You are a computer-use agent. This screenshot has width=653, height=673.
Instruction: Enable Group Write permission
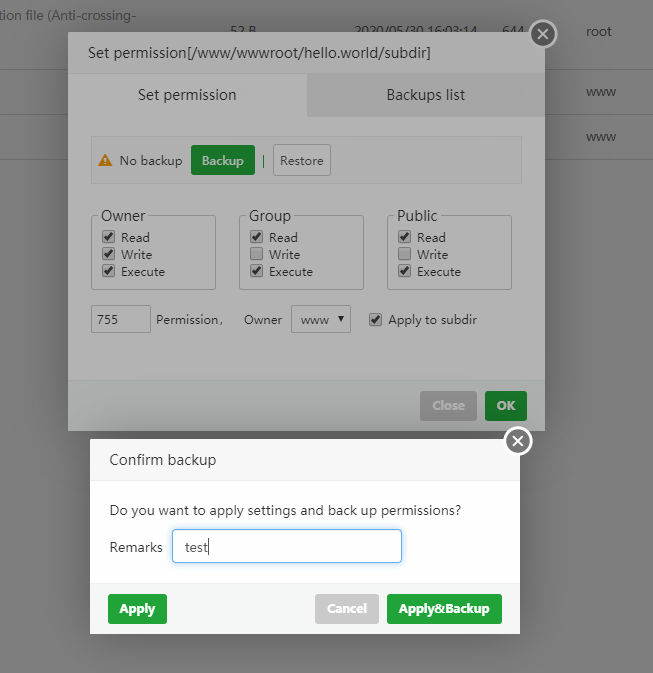(x=256, y=254)
